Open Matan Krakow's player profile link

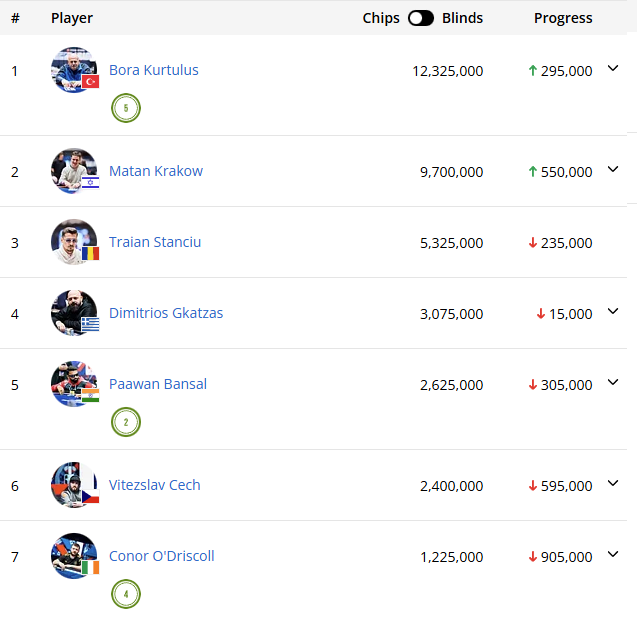[x=156, y=171]
